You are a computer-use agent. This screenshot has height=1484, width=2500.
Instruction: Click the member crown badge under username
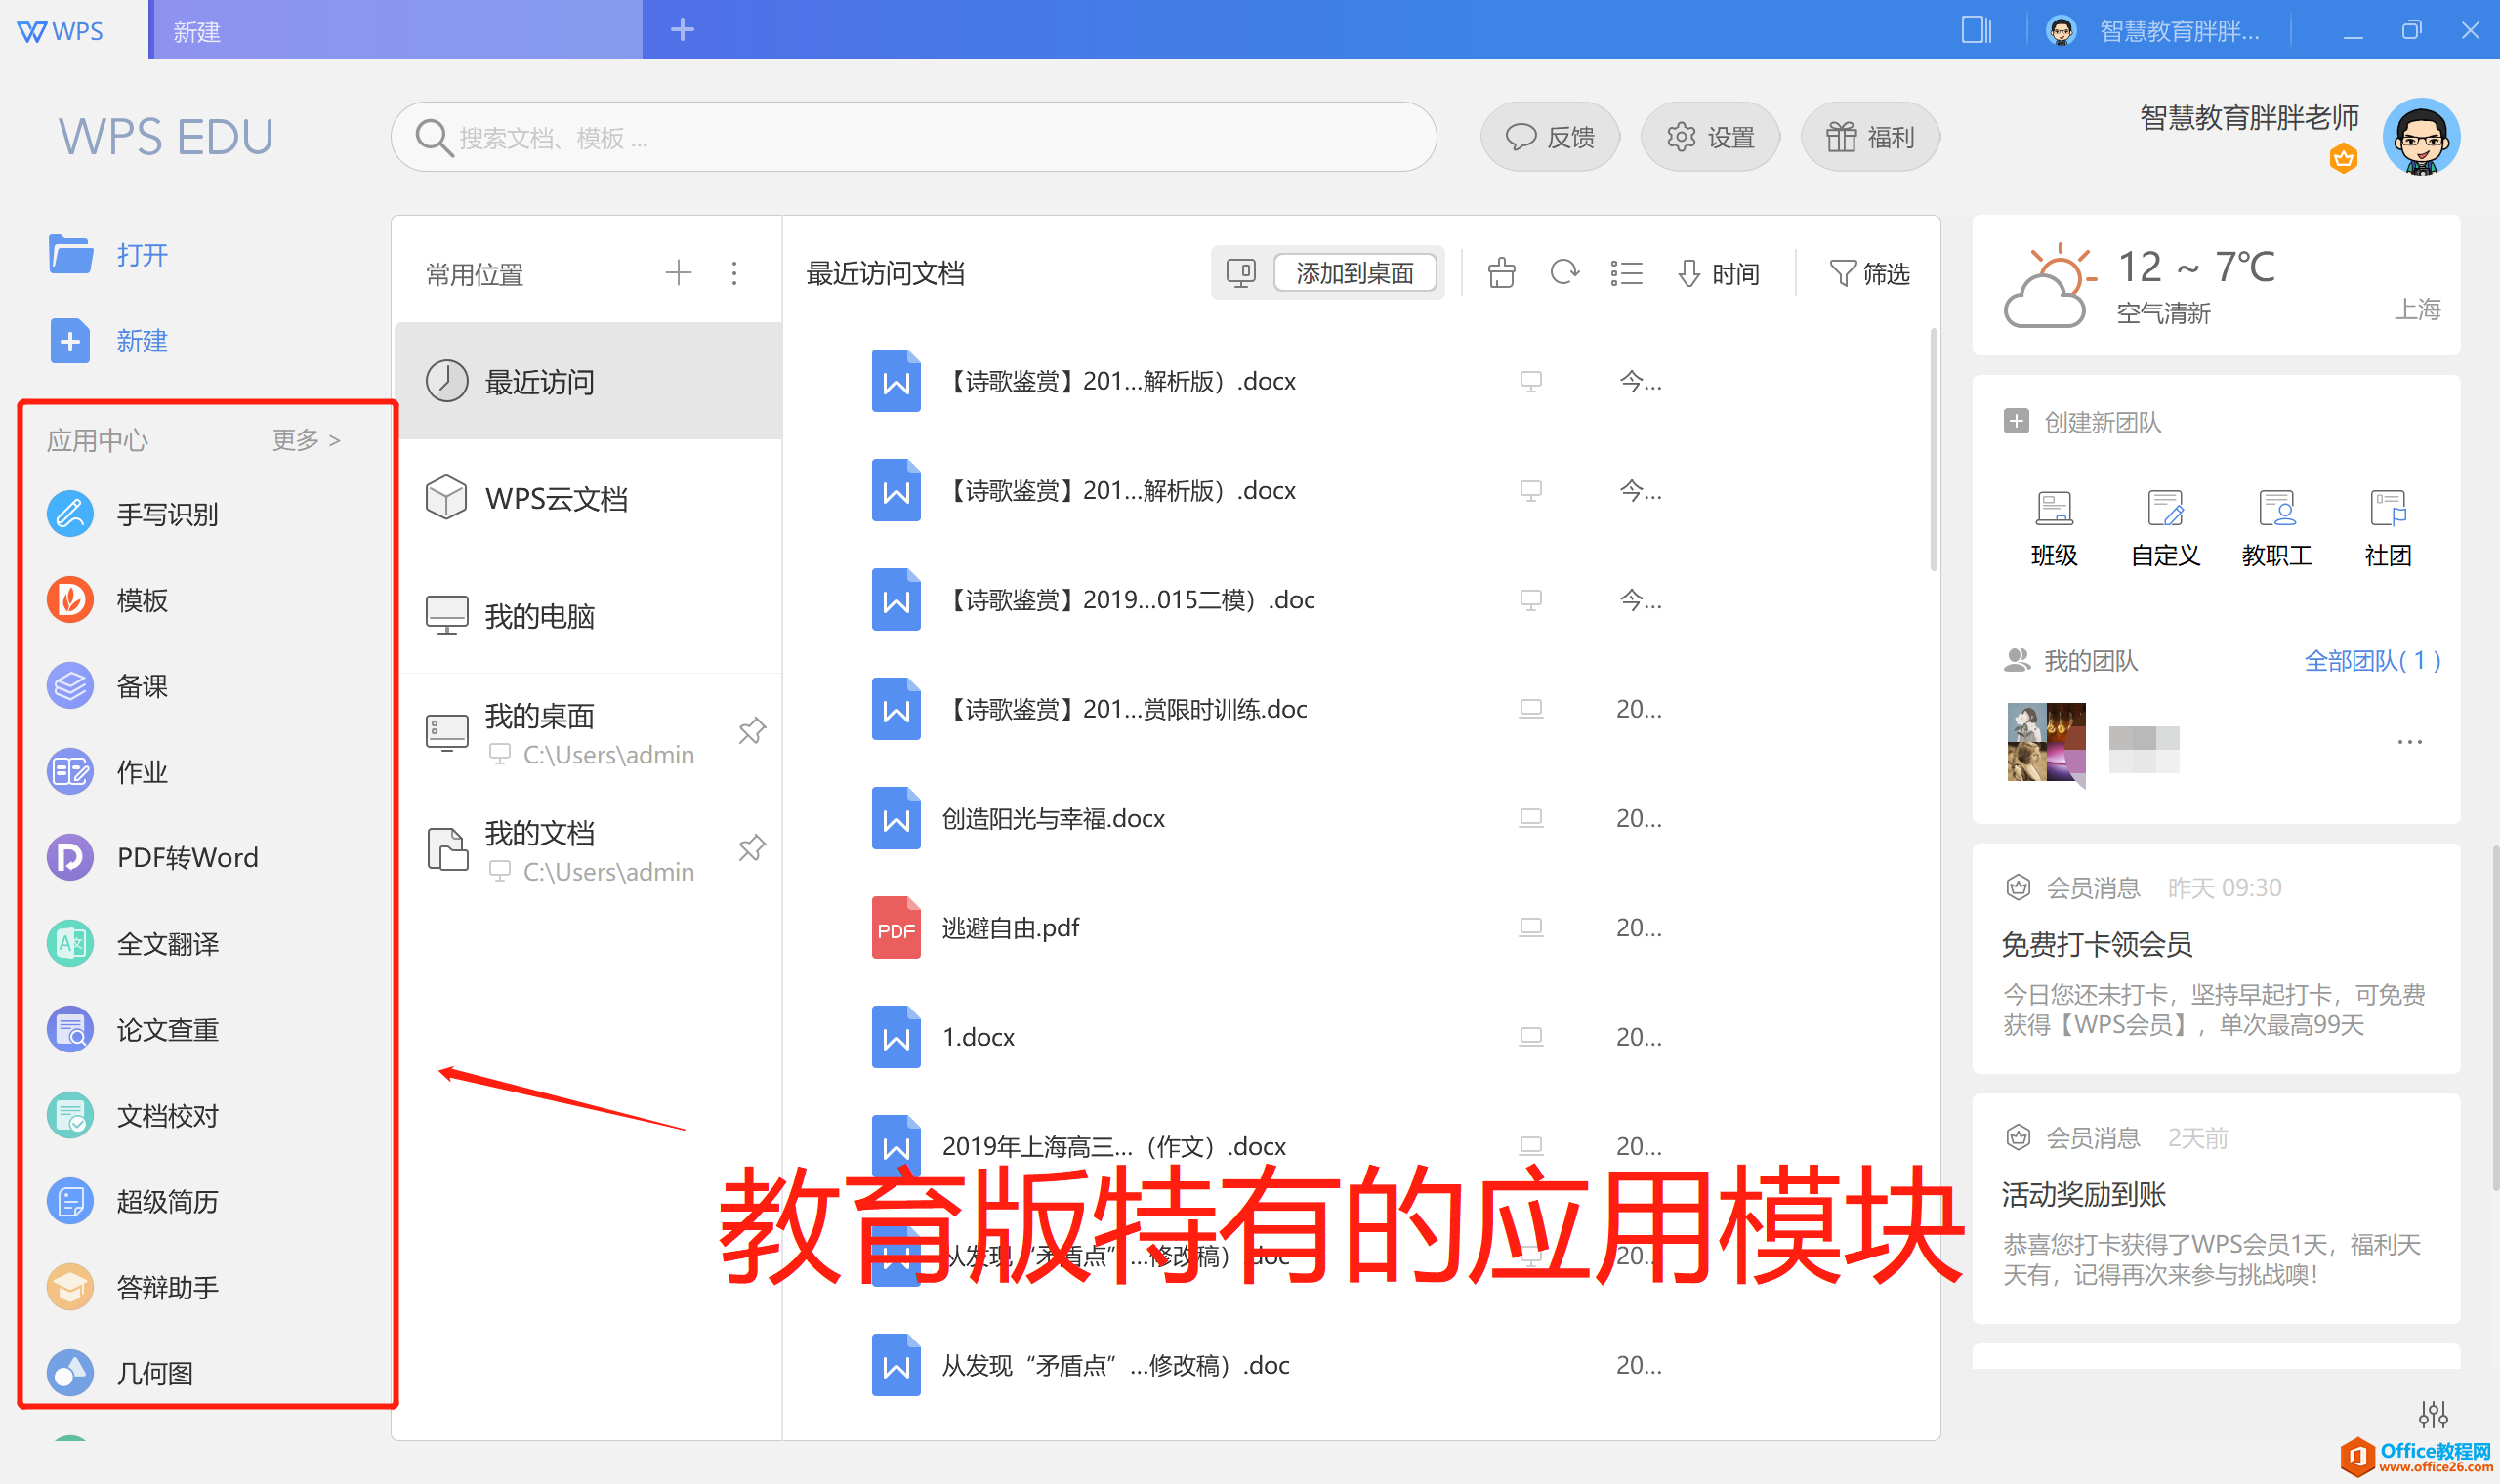pyautogui.click(x=2343, y=158)
